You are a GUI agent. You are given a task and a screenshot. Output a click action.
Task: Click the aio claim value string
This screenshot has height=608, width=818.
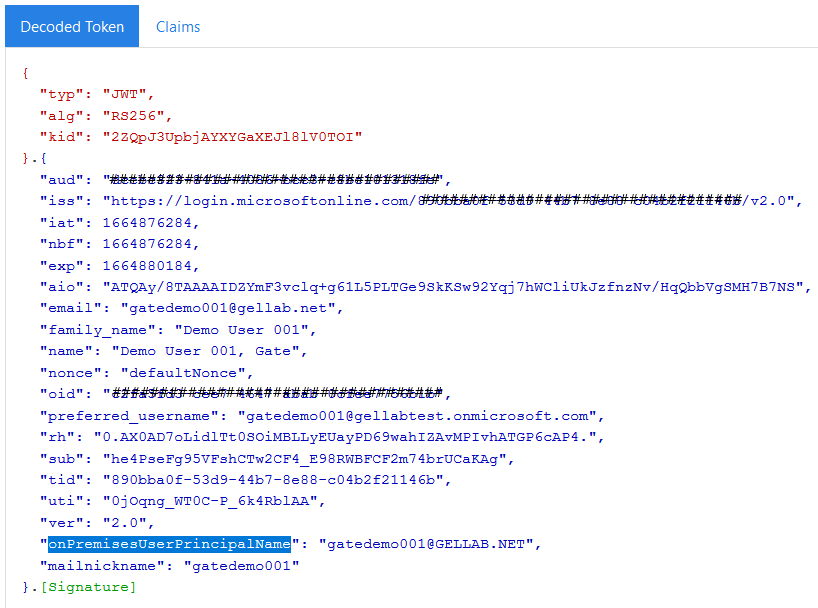(455, 287)
